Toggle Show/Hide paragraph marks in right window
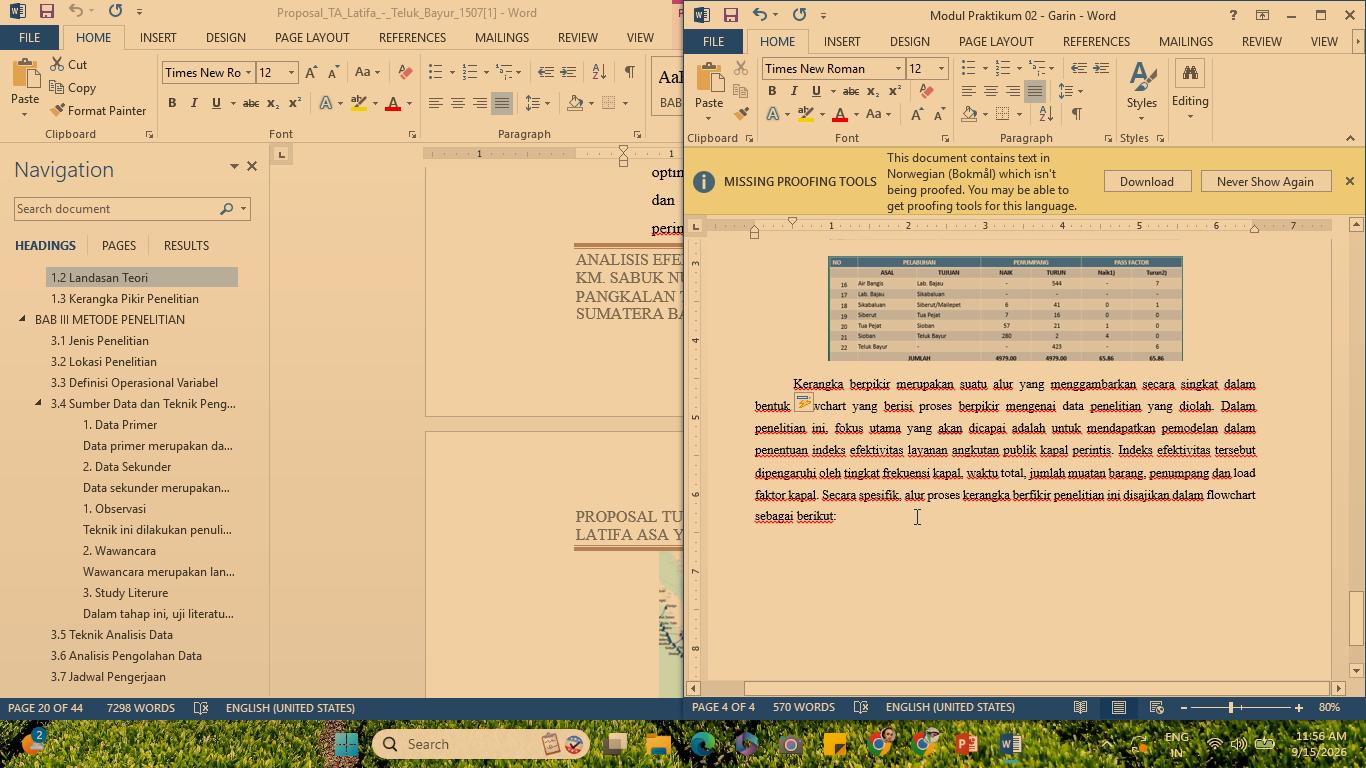 click(x=1077, y=114)
